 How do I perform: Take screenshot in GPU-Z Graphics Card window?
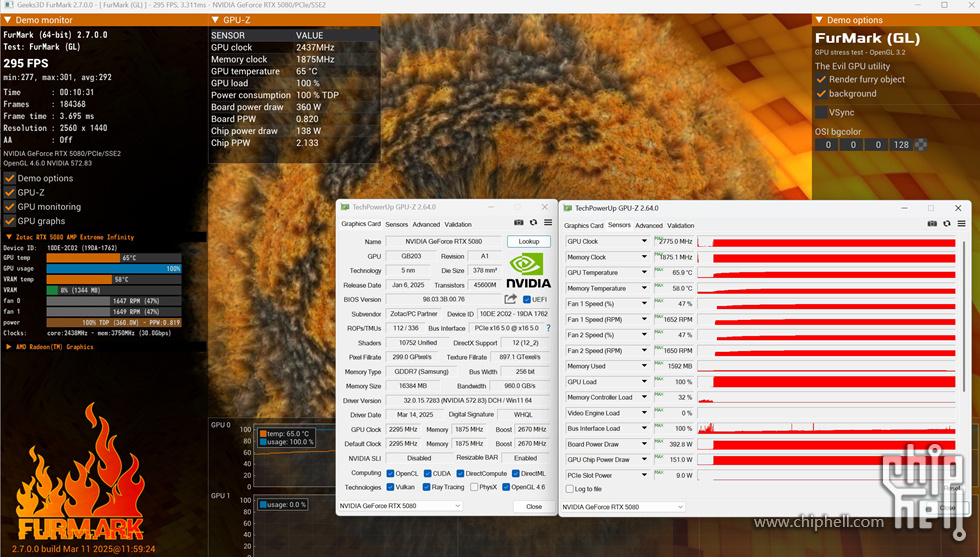[x=519, y=223]
